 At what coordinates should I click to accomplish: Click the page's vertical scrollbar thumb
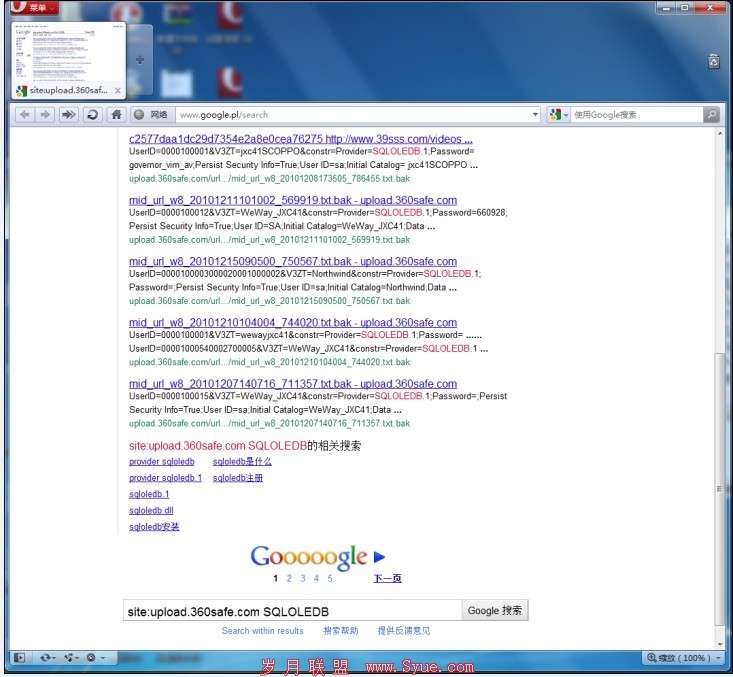coord(719,489)
